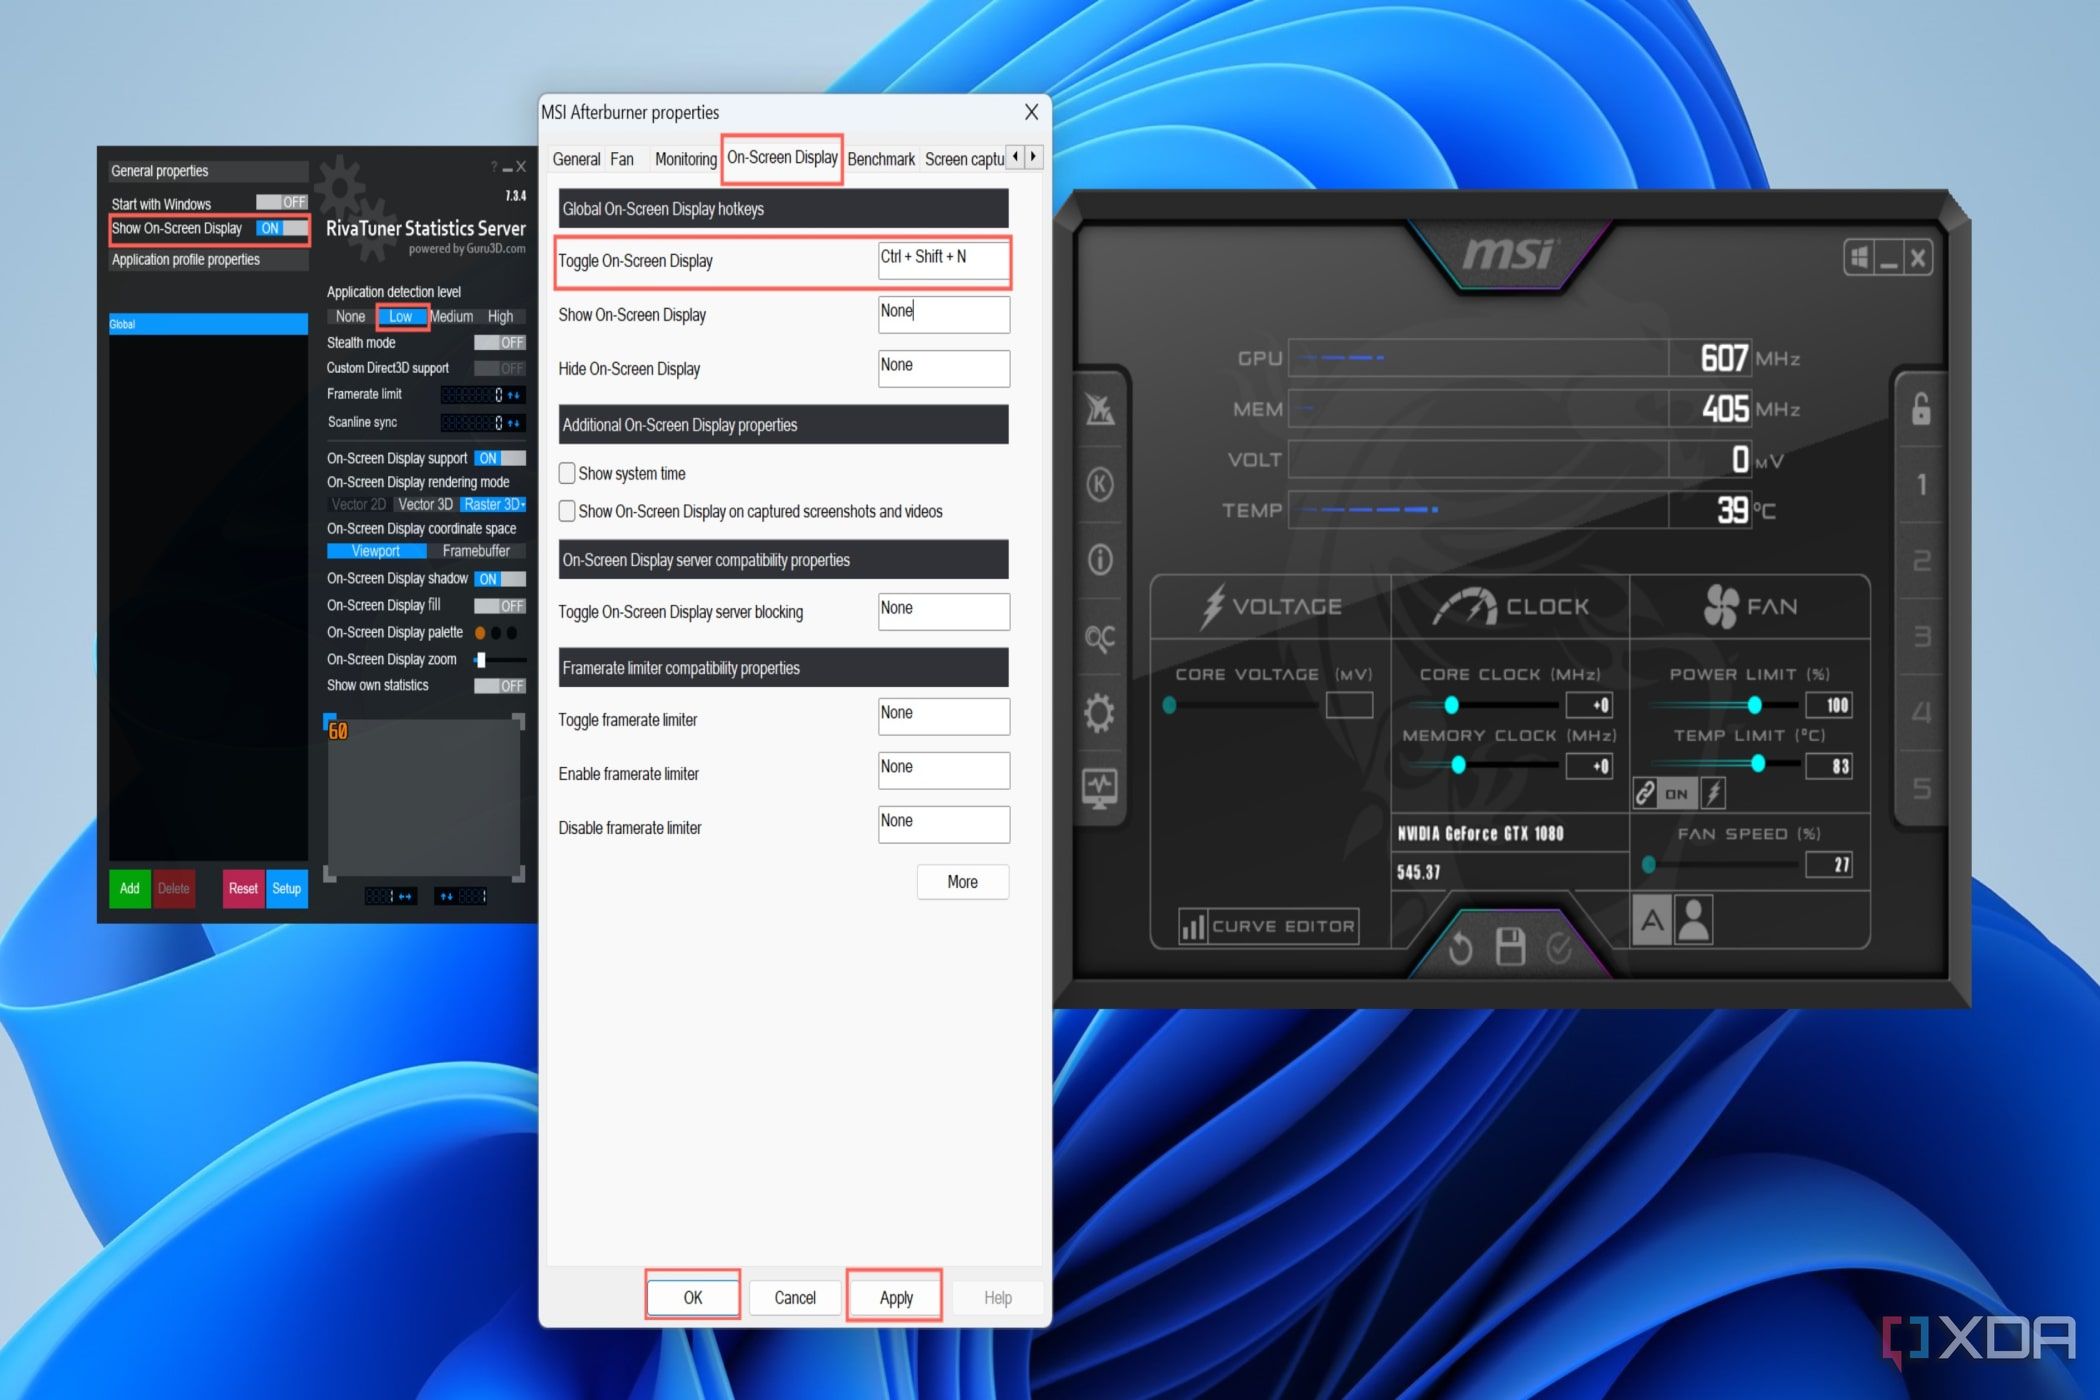Toggle the link icon for power and temp limits
The width and height of the screenshot is (2100, 1400).
[1645, 793]
